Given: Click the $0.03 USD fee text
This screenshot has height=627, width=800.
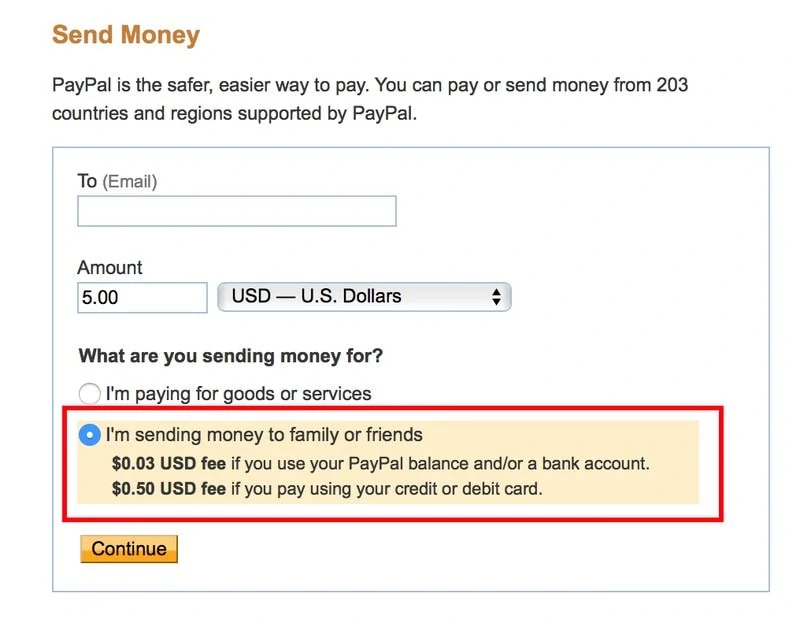Looking at the screenshot, I should tap(169, 463).
